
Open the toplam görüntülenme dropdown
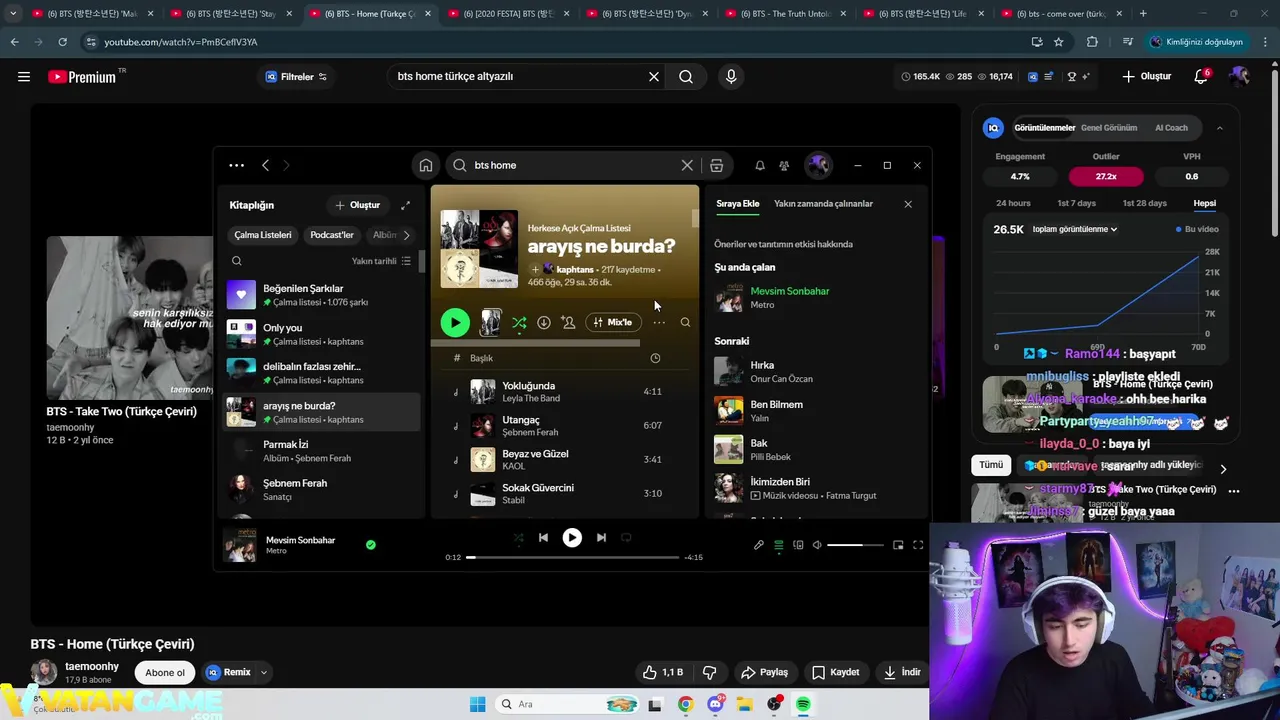1075,229
